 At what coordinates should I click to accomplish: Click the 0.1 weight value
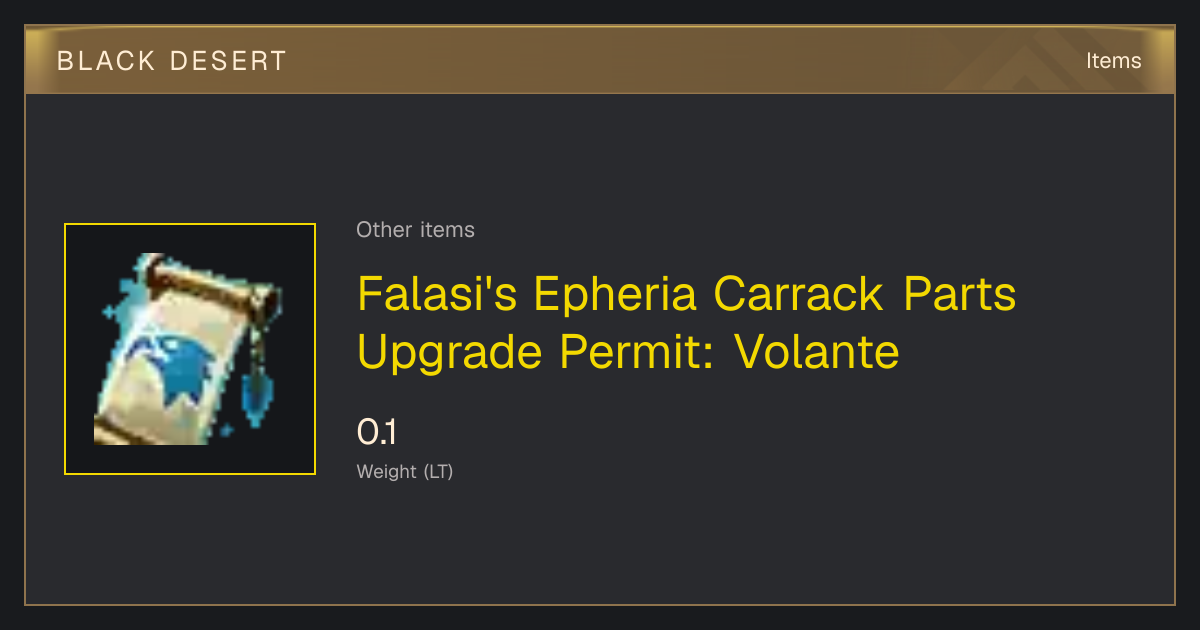tap(377, 433)
